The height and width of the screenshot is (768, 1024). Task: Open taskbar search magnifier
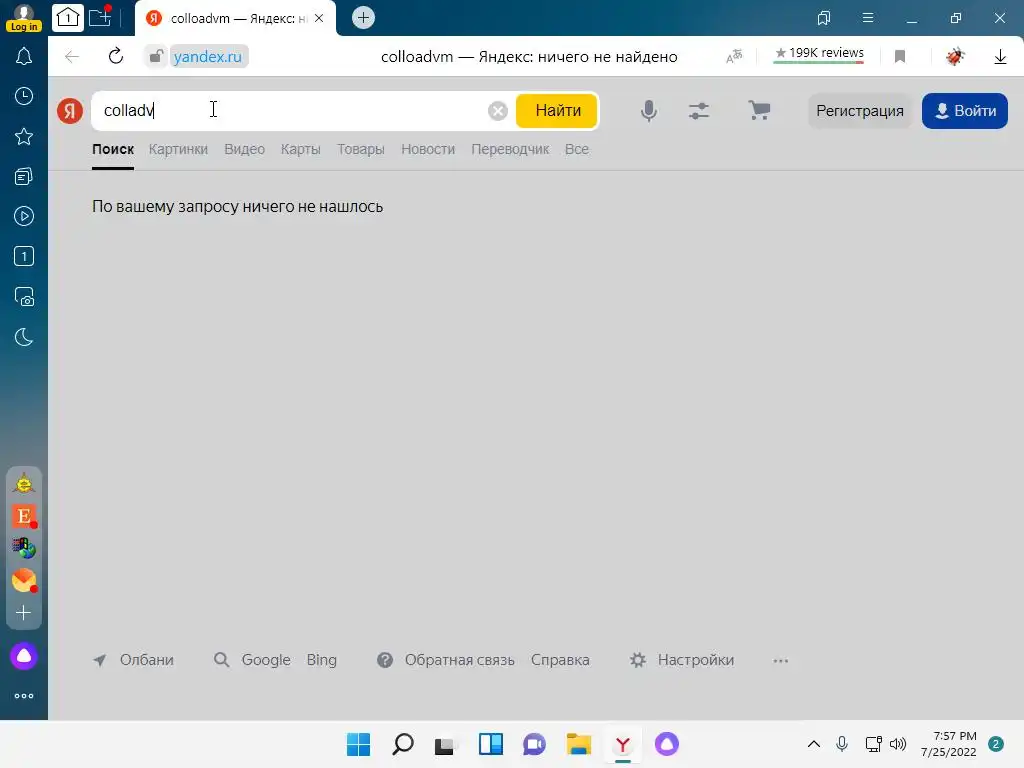403,744
